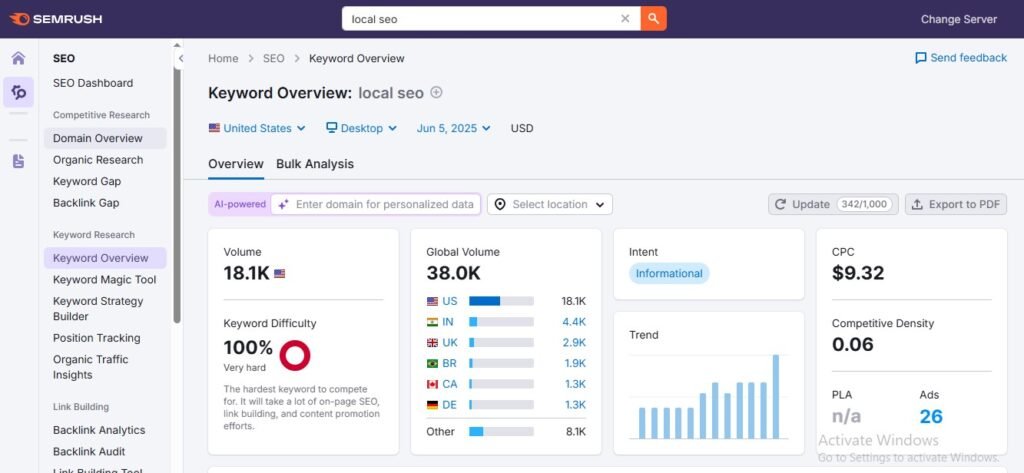Open the Desktop device dropdown
This screenshot has height=473, width=1024.
click(361, 128)
